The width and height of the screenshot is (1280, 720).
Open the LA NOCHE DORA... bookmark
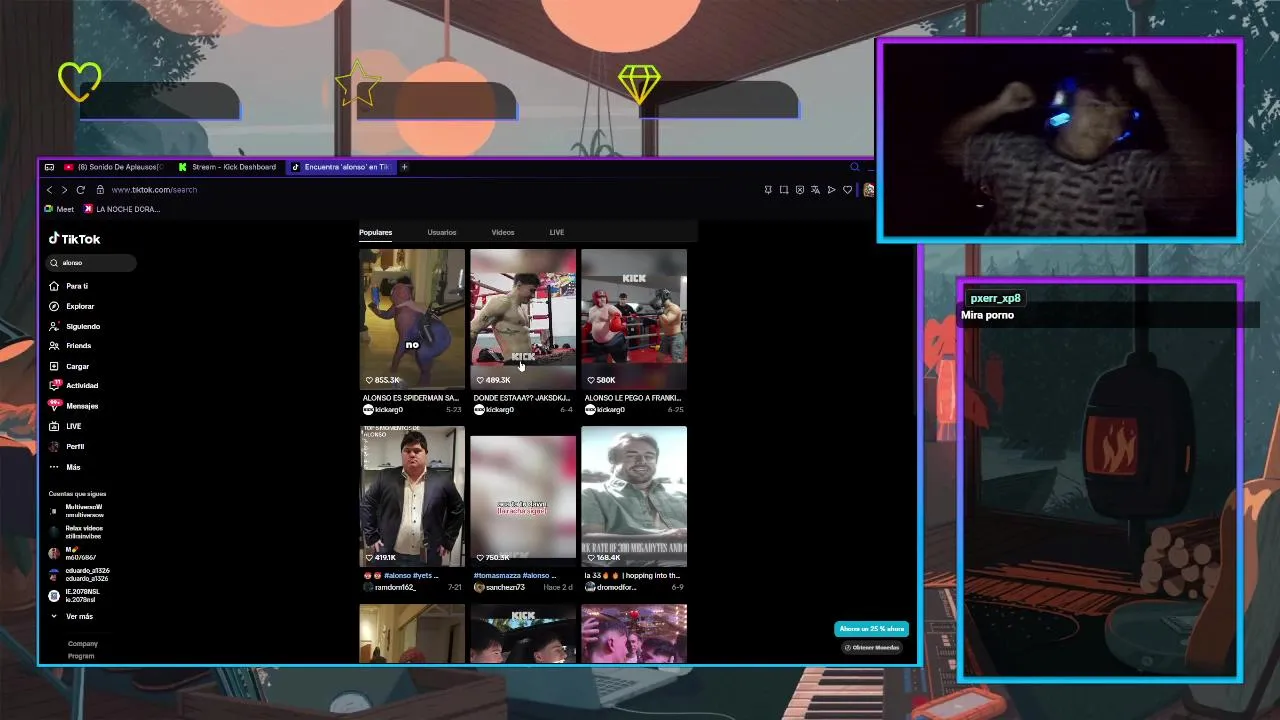[122, 209]
